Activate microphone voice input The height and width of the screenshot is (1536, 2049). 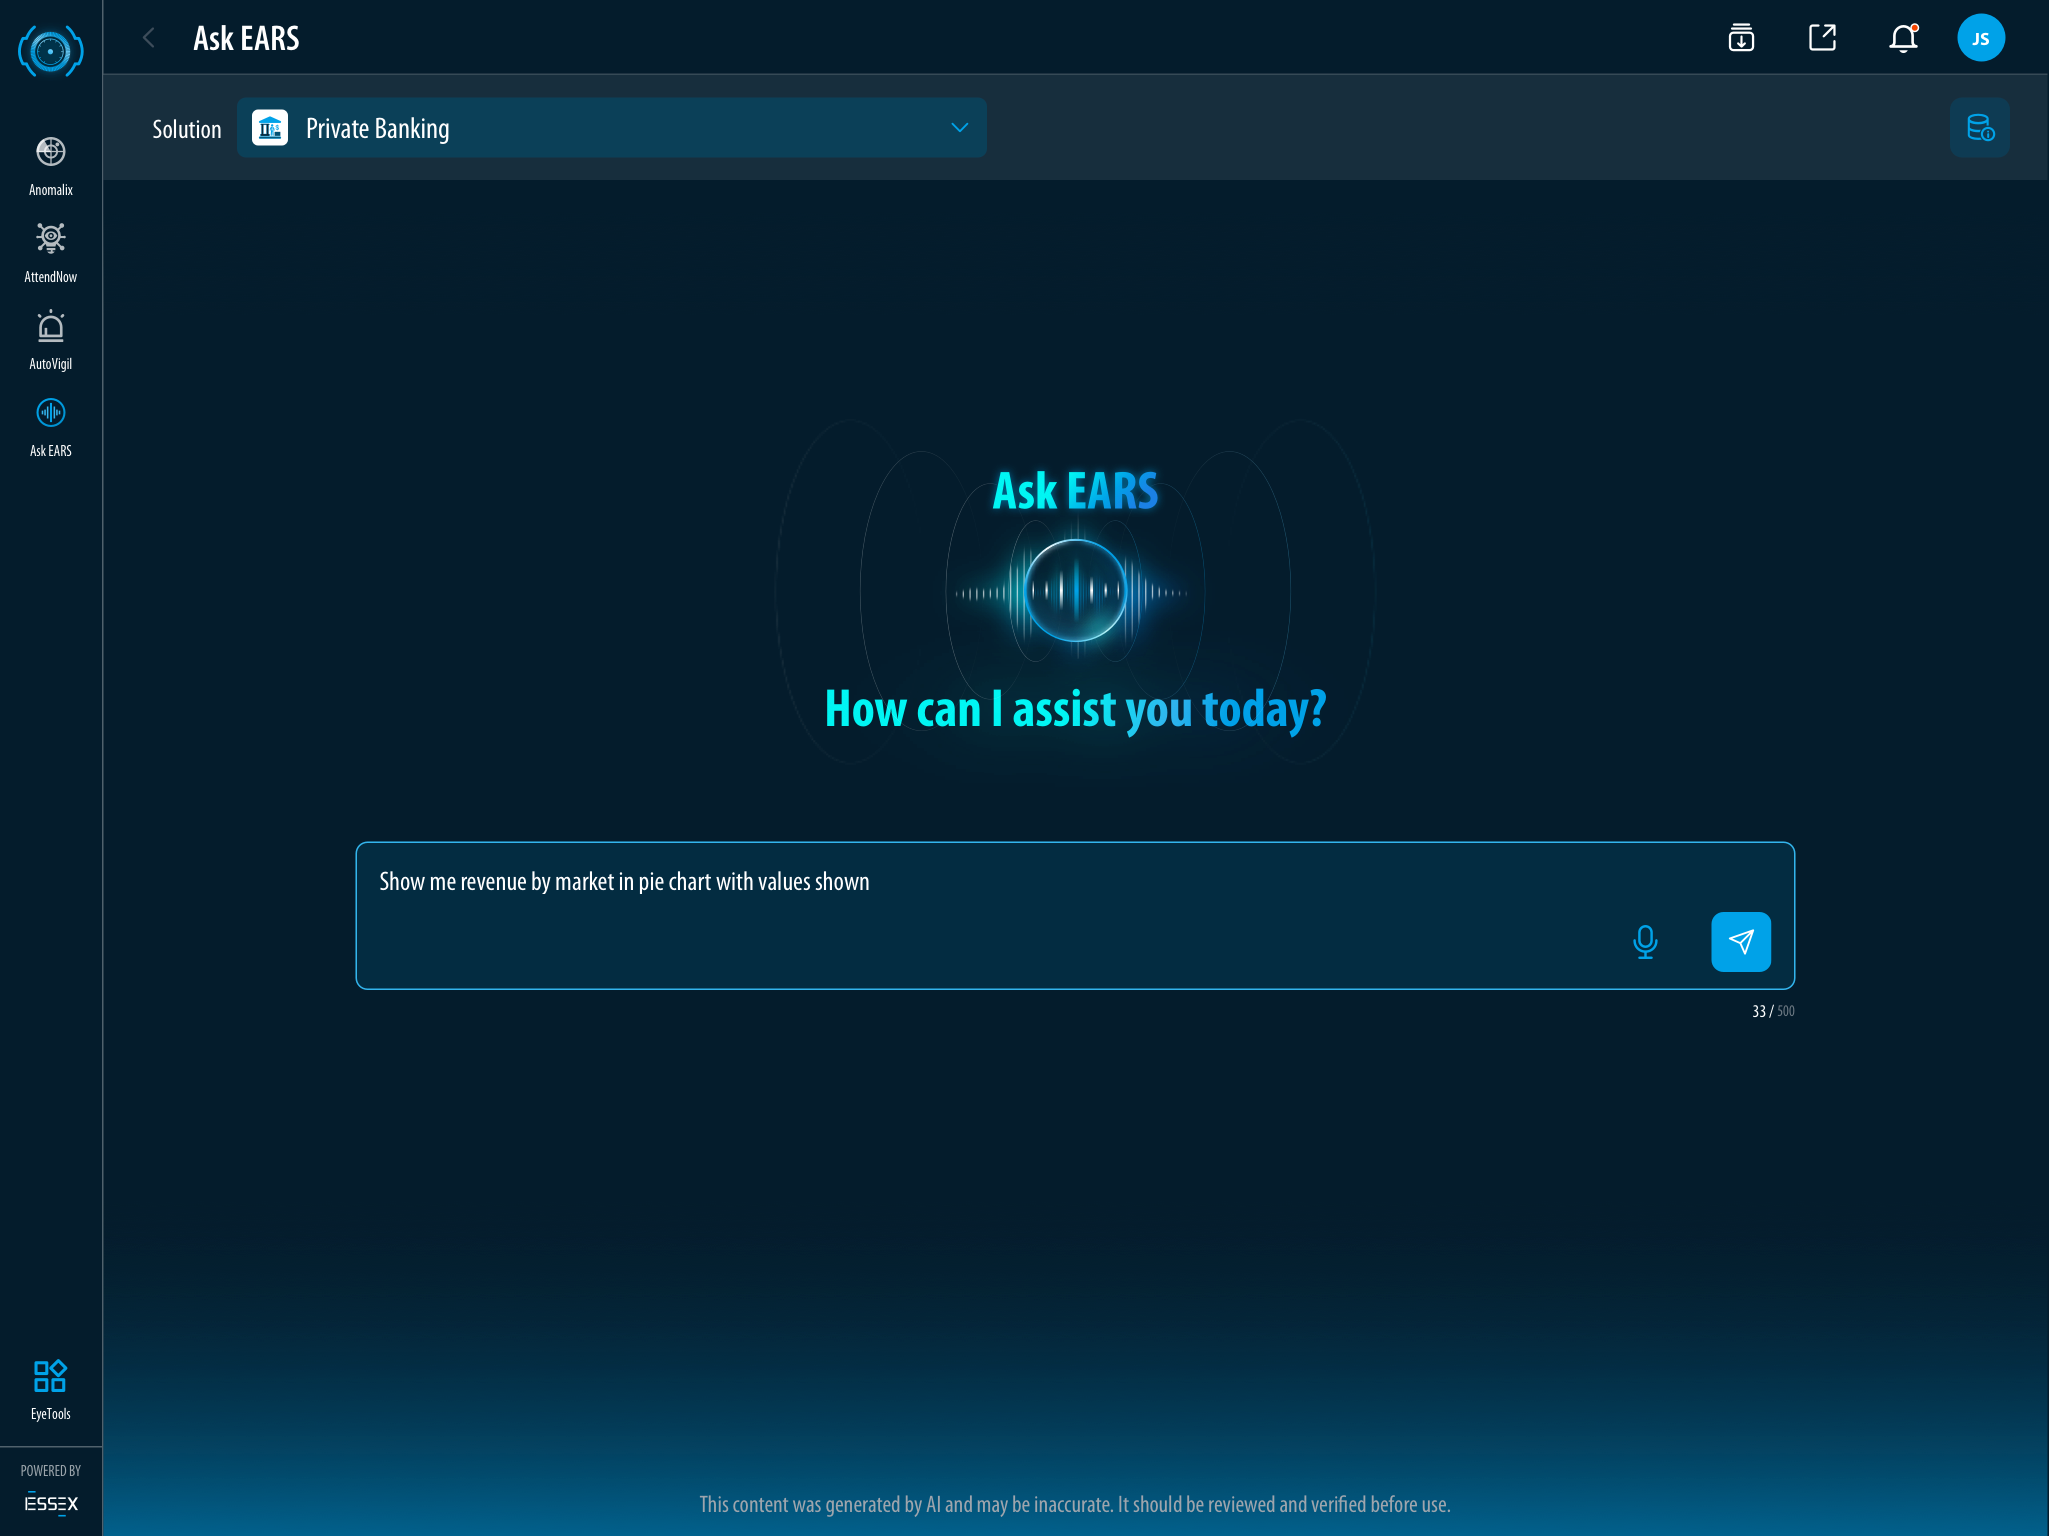coord(1645,941)
